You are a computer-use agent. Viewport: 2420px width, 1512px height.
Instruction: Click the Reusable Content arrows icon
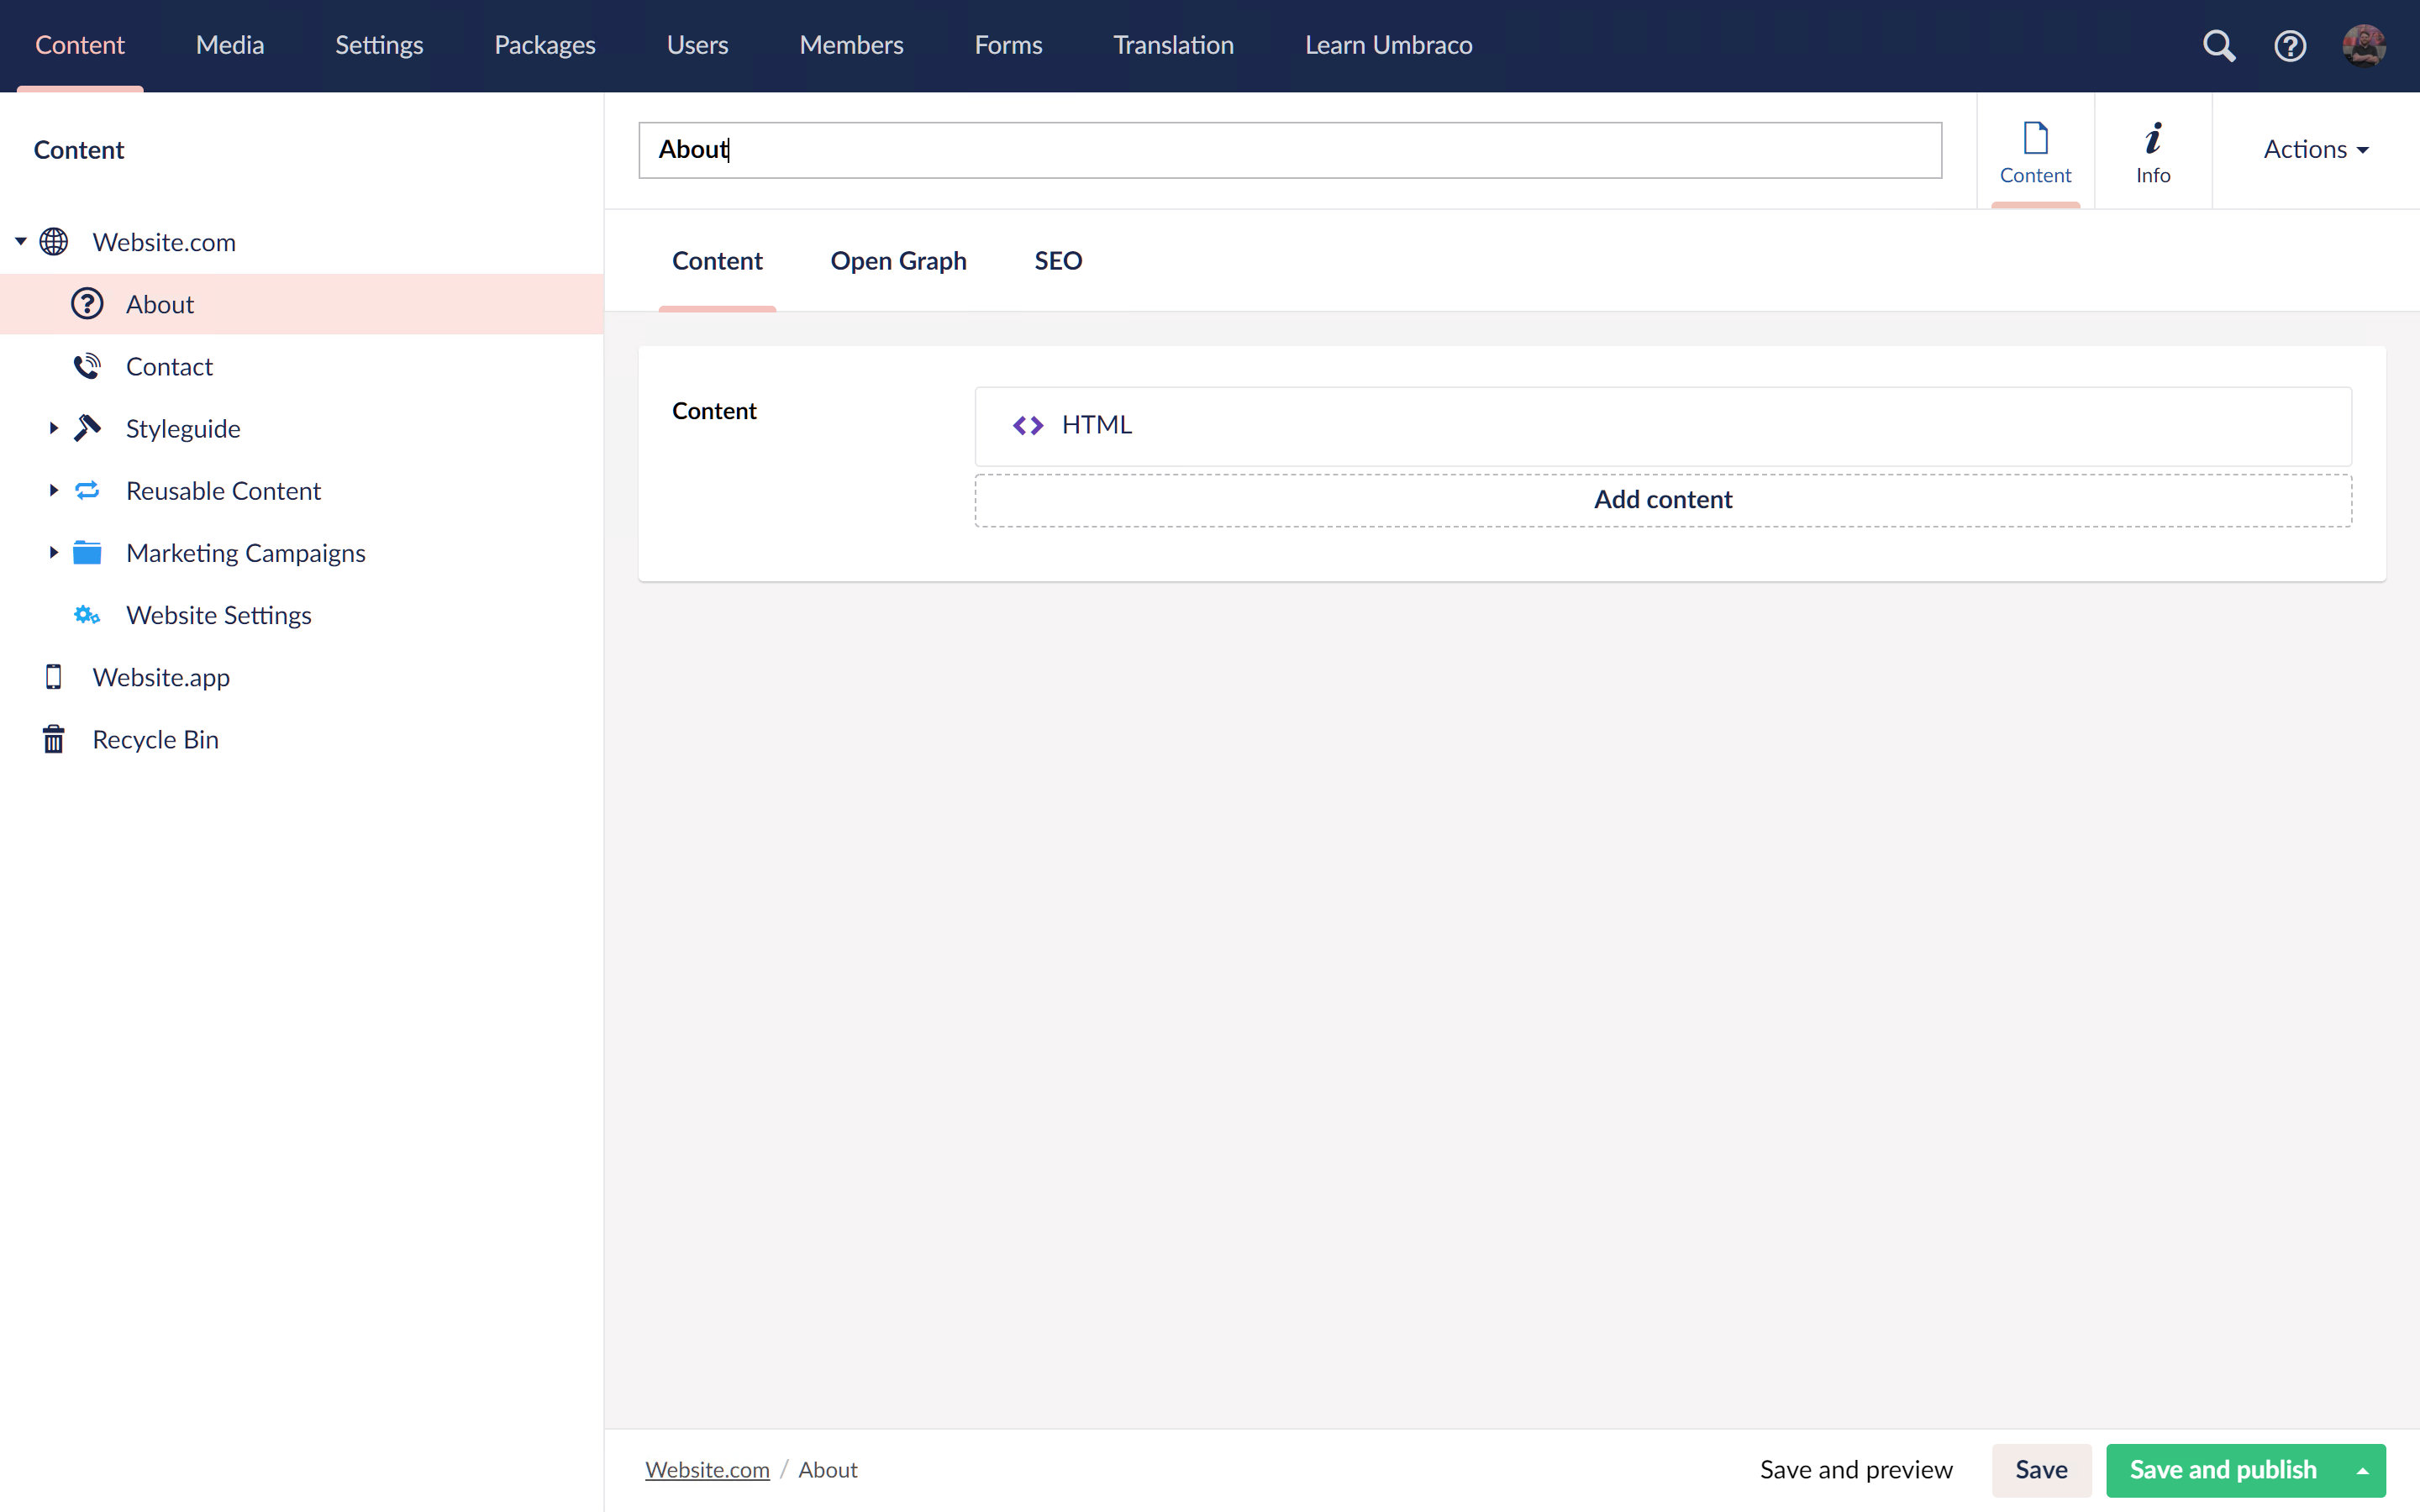[87, 490]
